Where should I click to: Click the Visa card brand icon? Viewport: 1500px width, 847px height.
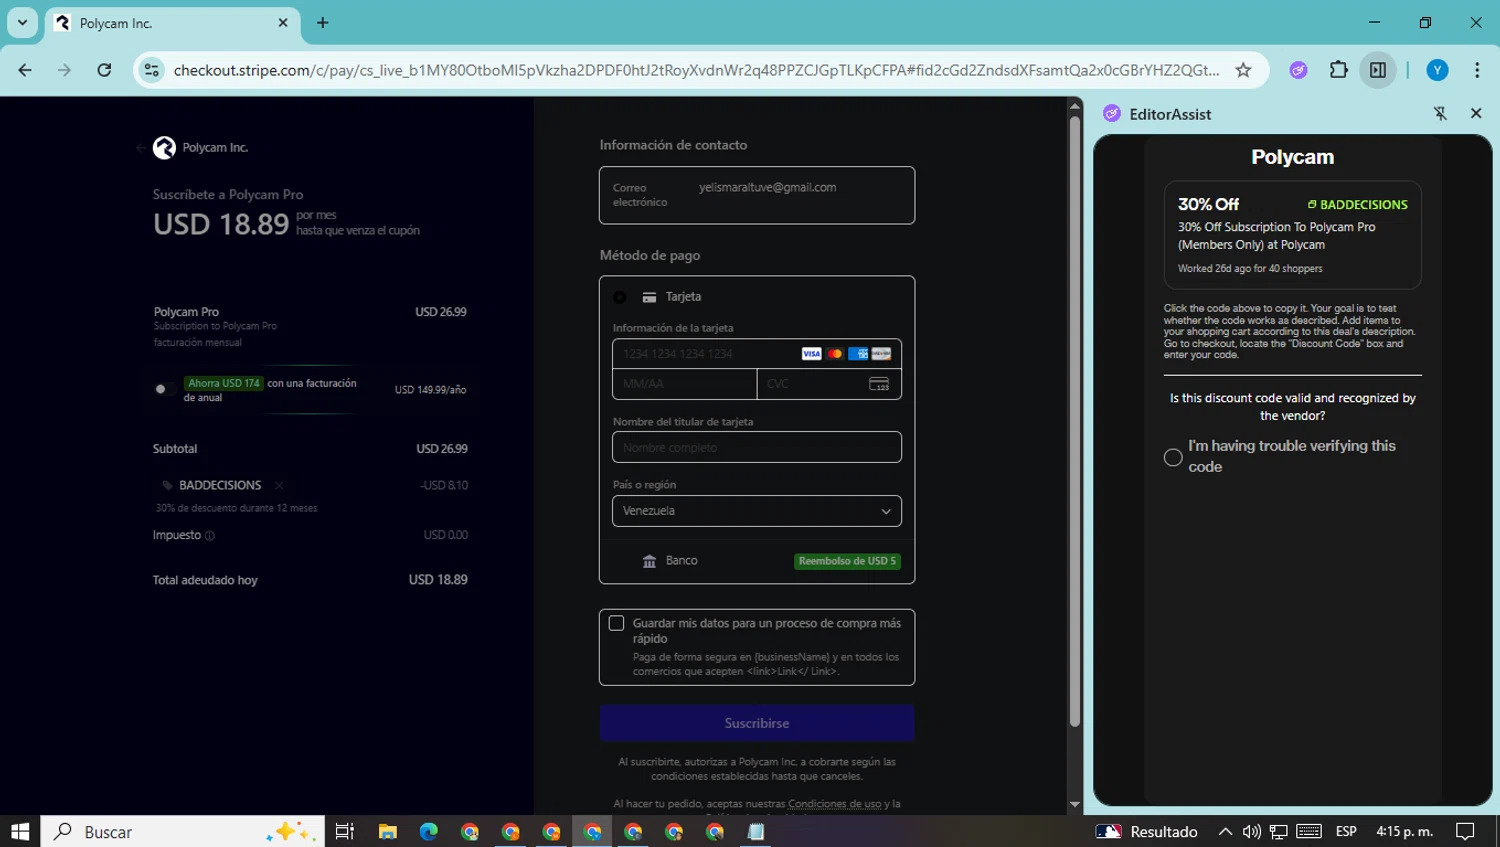tap(811, 354)
